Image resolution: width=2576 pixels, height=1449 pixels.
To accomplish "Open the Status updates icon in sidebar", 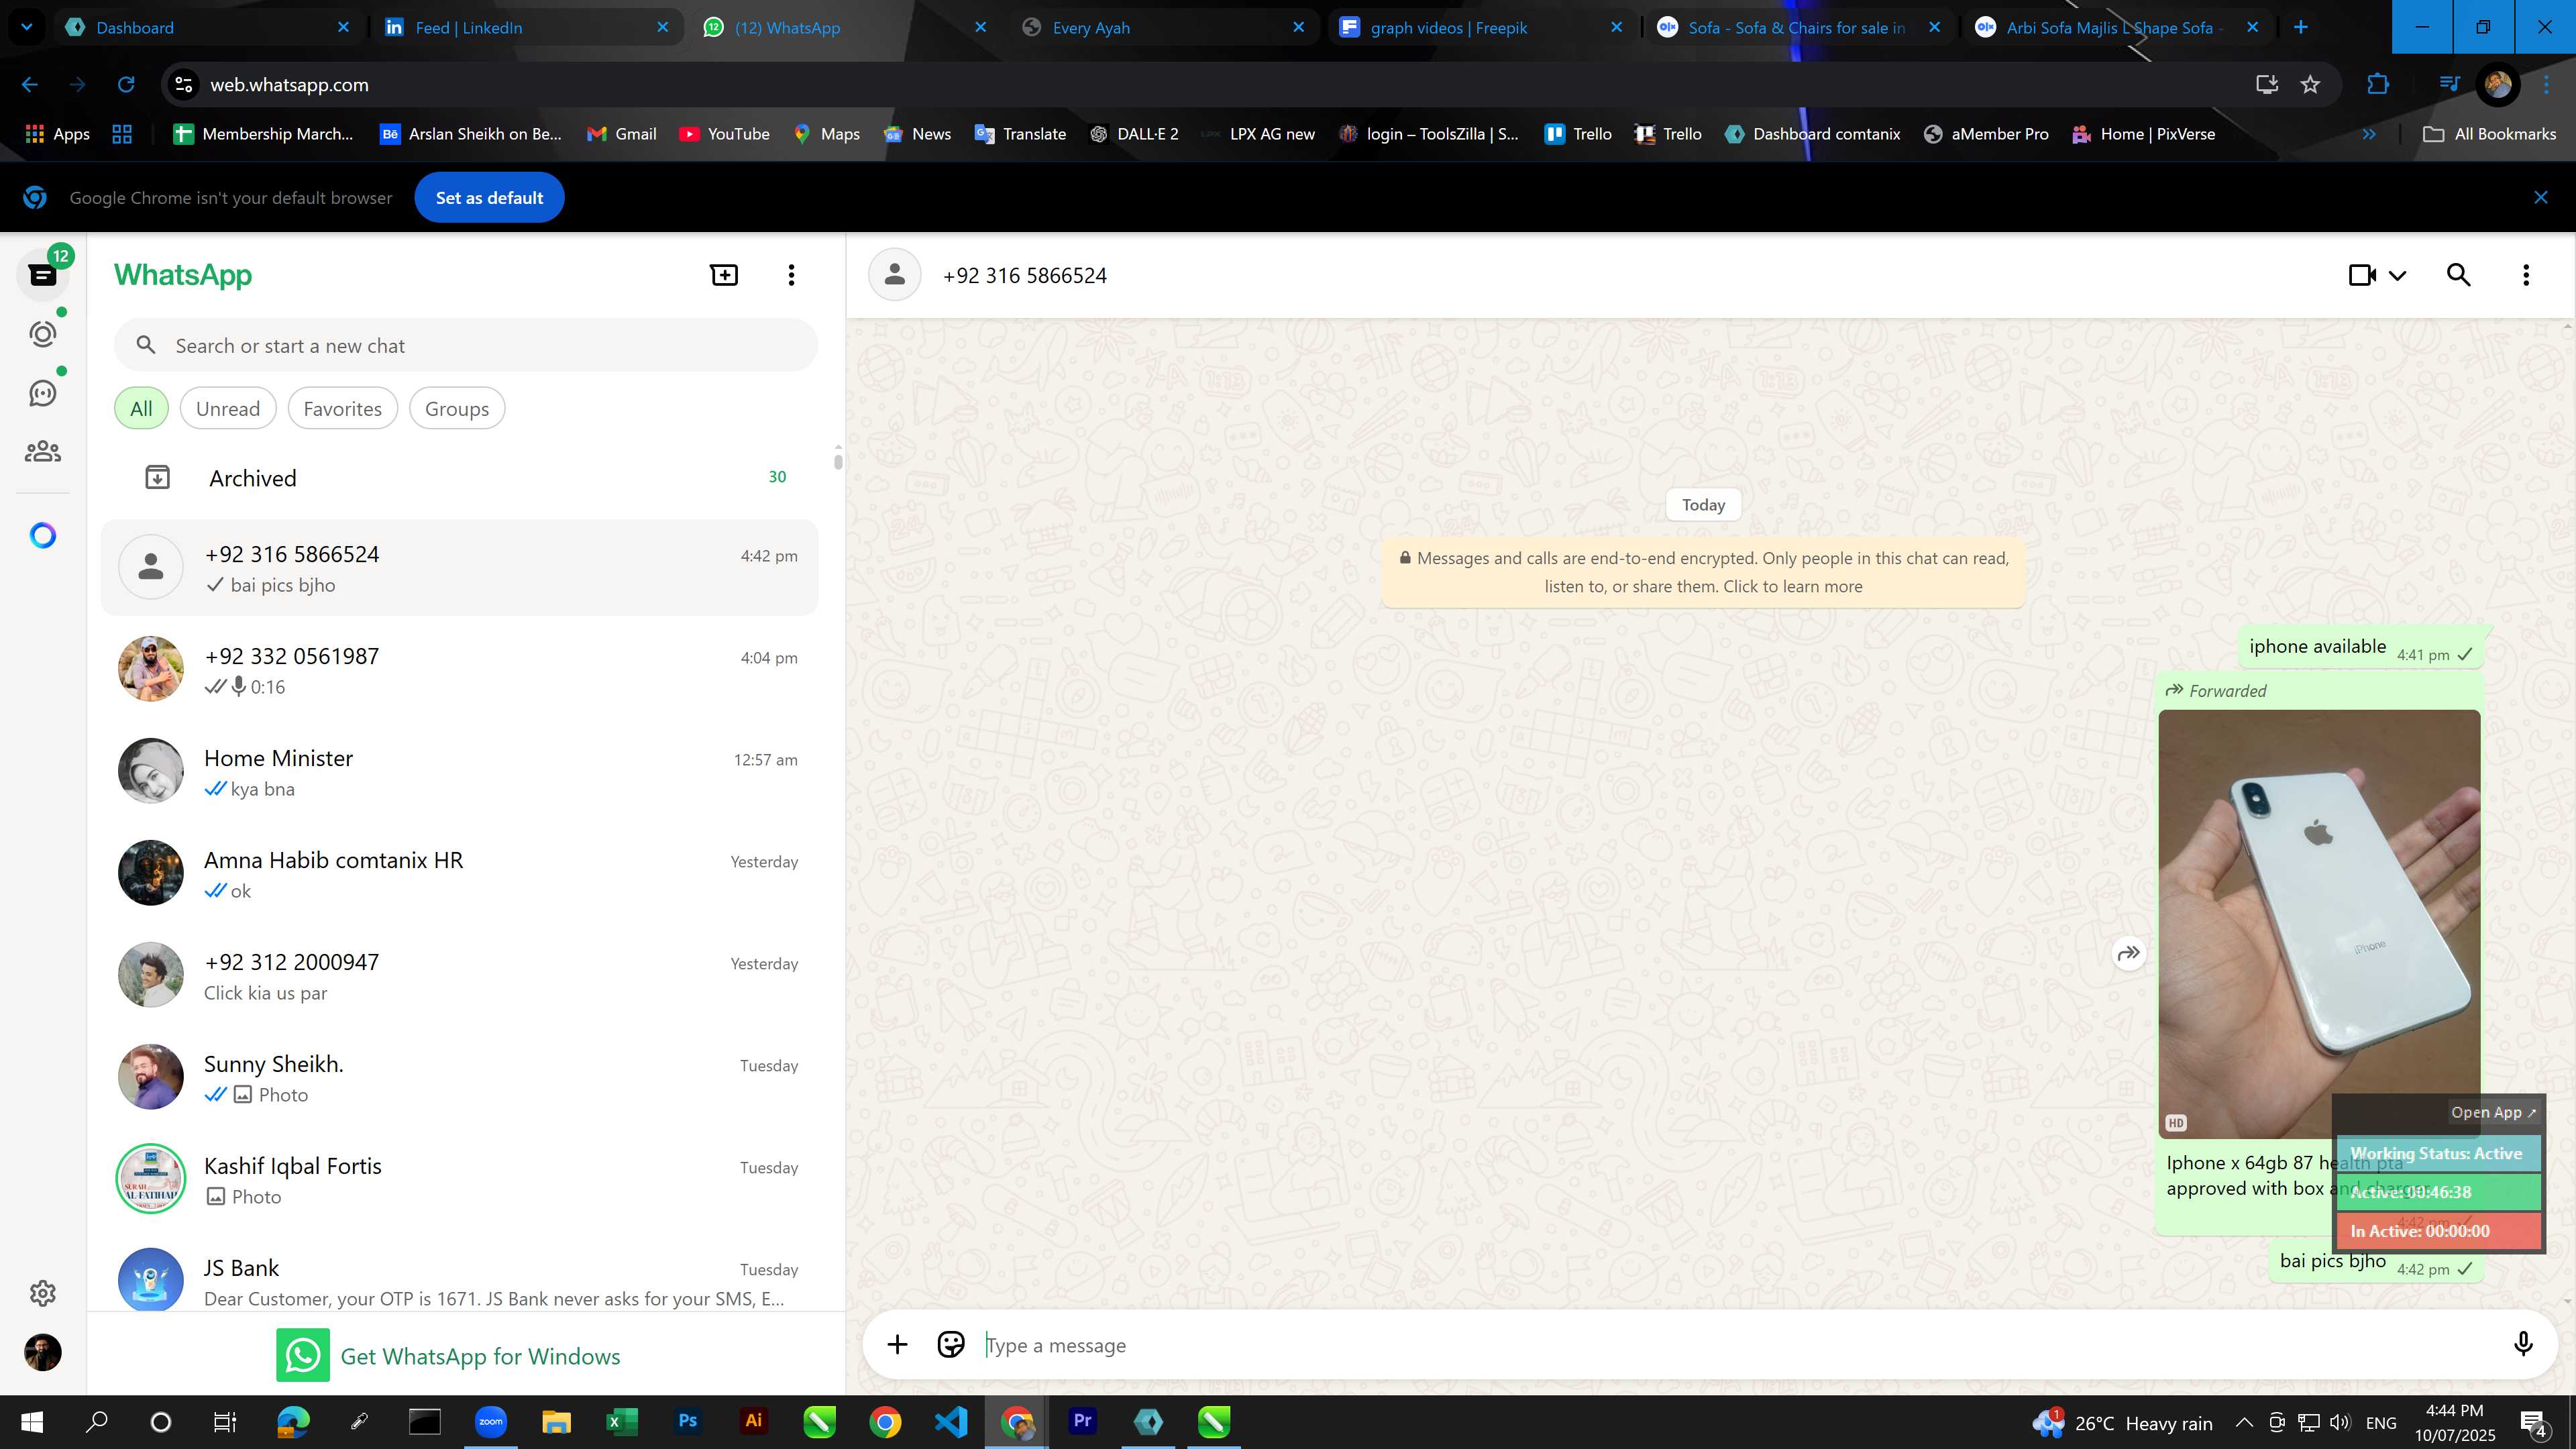I will coord(43,334).
